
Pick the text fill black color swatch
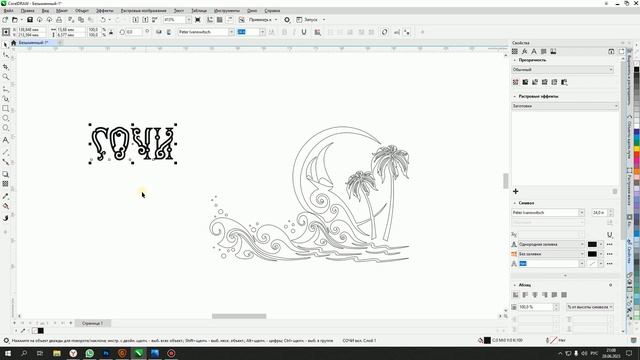(x=592, y=244)
